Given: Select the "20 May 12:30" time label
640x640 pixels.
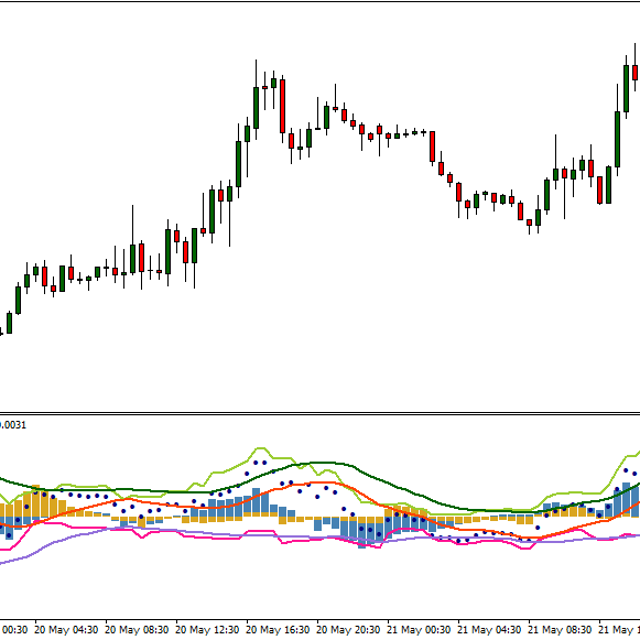Looking at the screenshot, I should tap(208, 631).
